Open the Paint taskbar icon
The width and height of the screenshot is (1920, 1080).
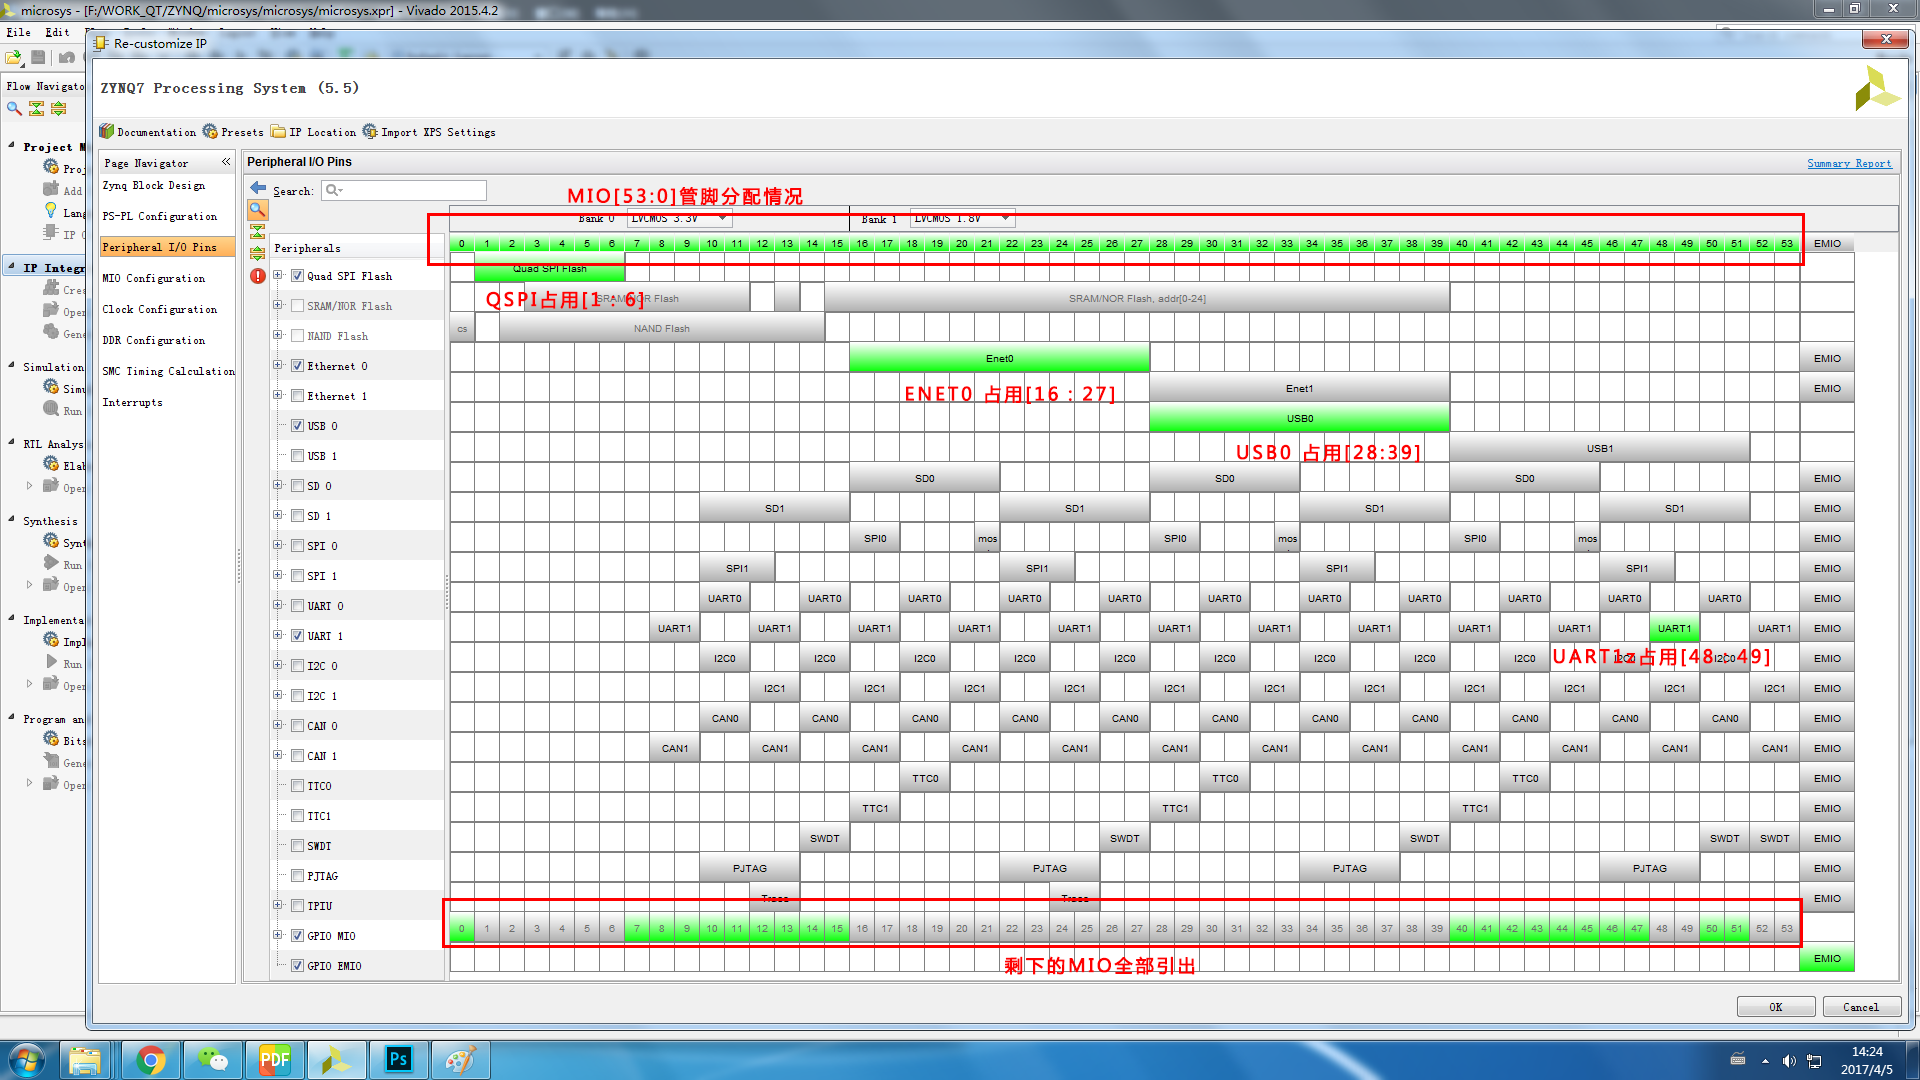tap(461, 1060)
